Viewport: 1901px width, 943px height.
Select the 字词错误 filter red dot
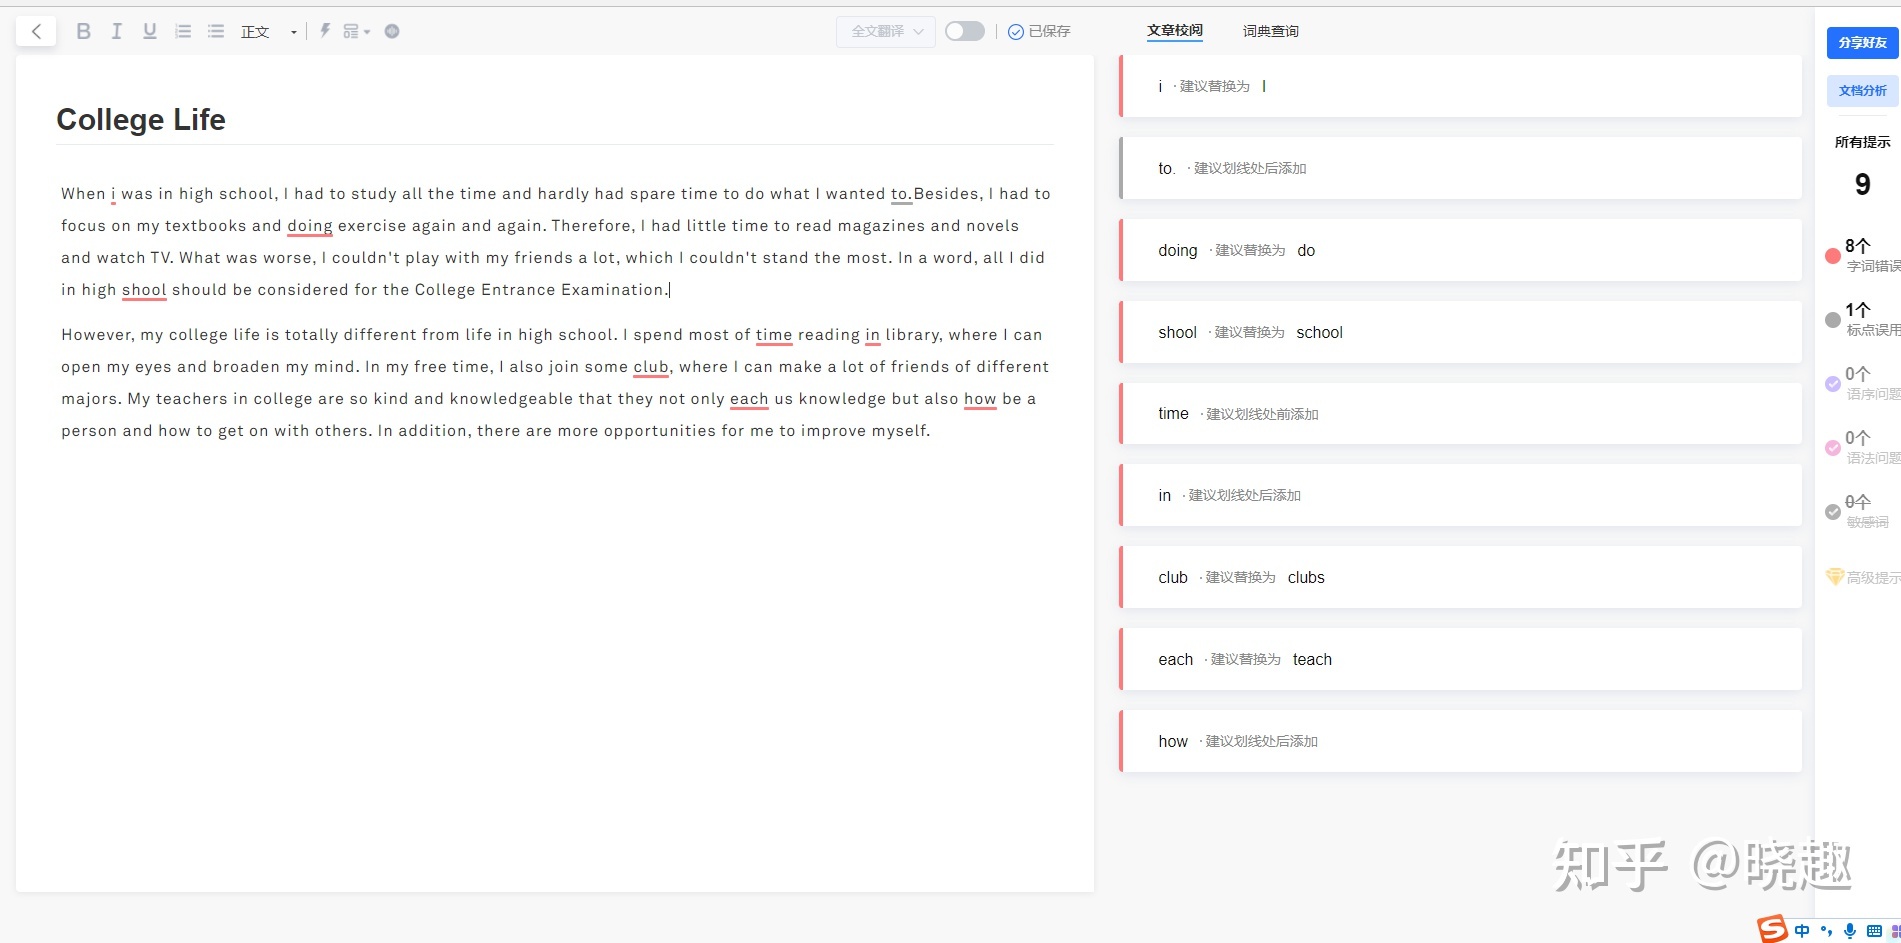1833,256
